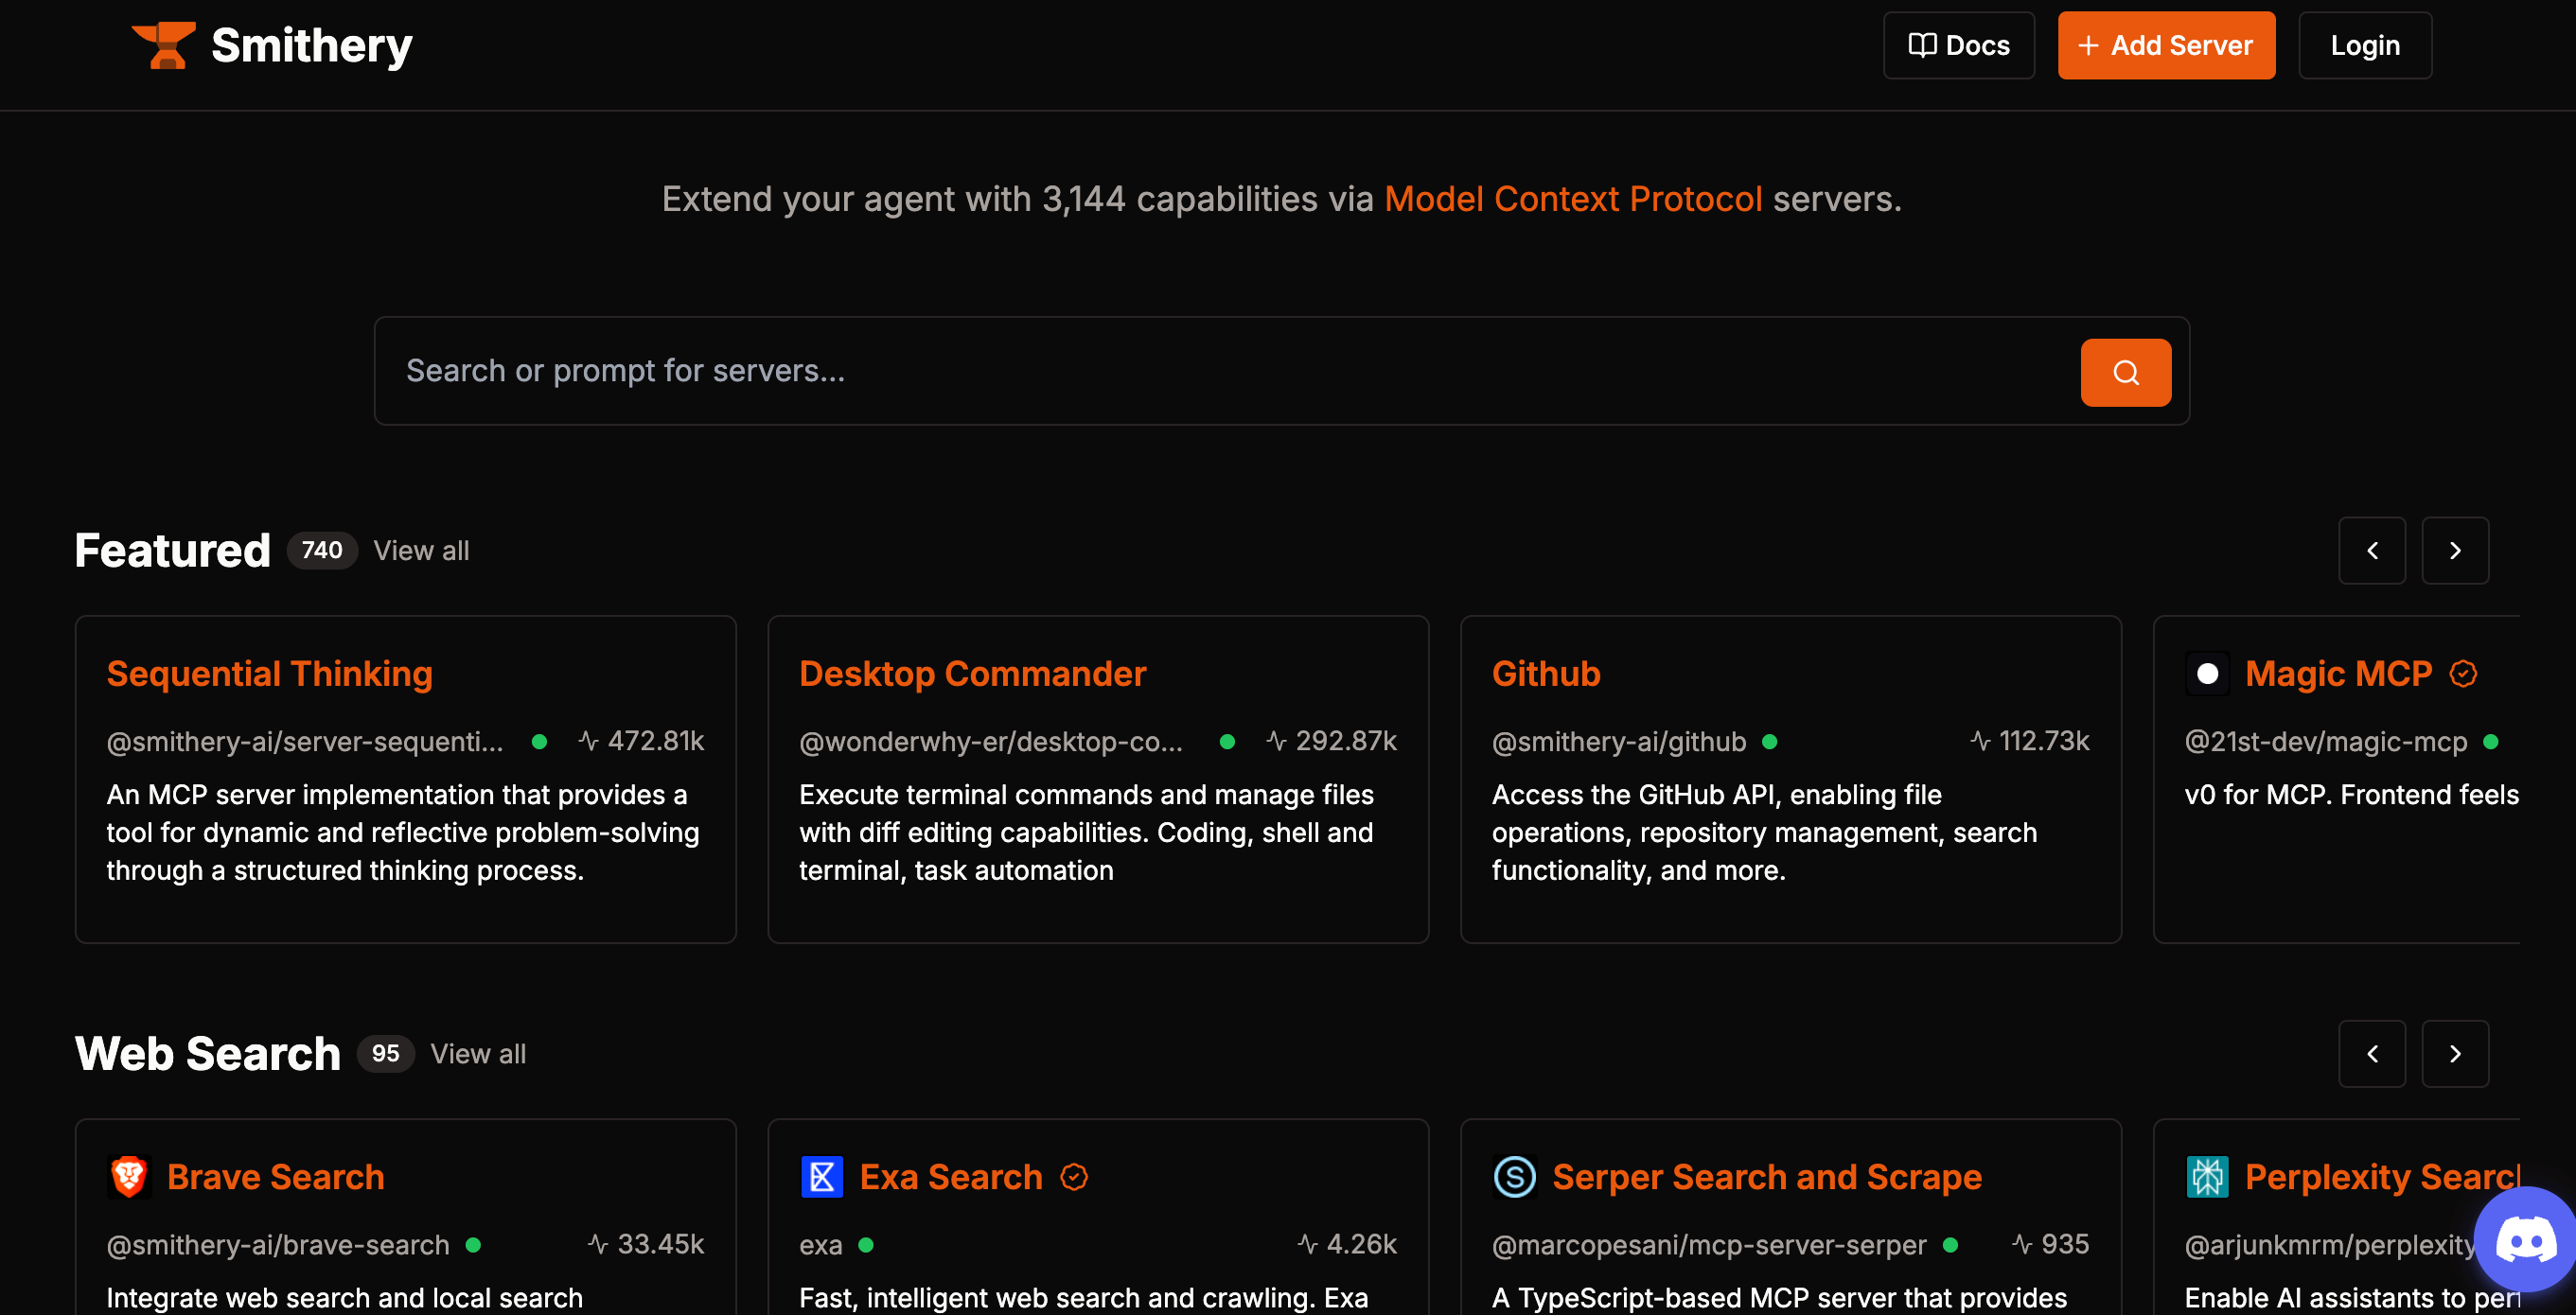The width and height of the screenshot is (2576, 1315).
Task: Show next Featured servers with right chevron
Action: coord(2455,550)
